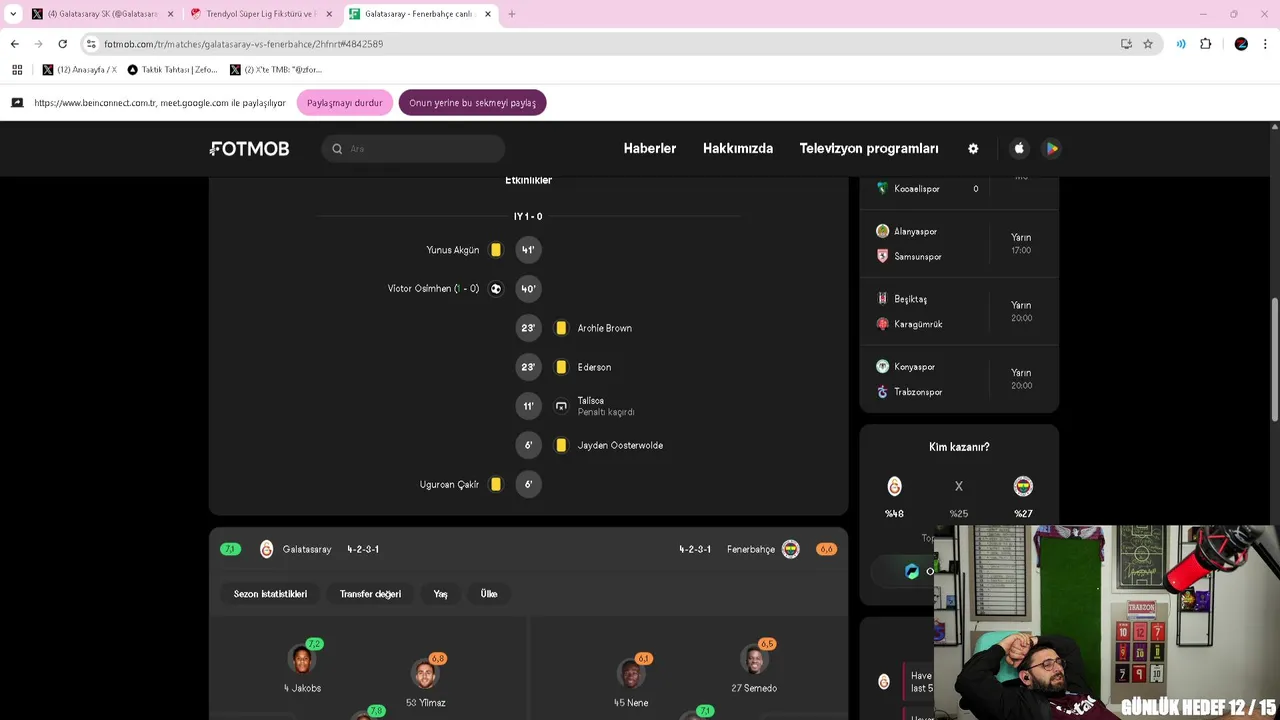Open a new browser tab
Screen dimensions: 1280x720
512,14
